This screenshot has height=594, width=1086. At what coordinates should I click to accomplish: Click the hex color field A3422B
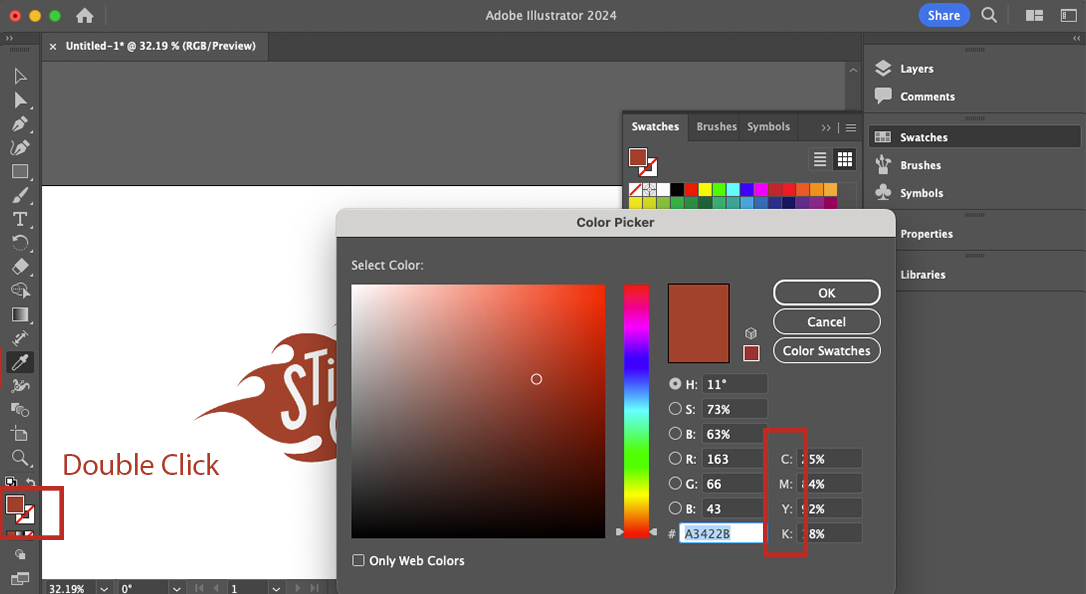(x=720, y=533)
